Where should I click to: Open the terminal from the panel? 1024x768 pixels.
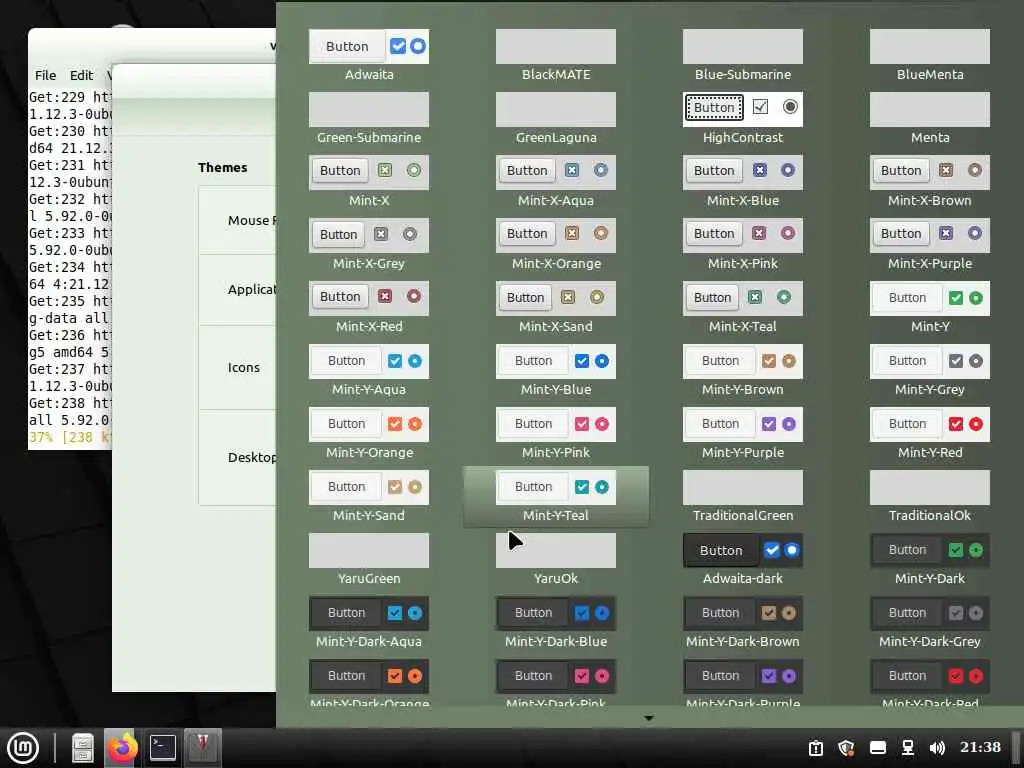click(x=163, y=748)
